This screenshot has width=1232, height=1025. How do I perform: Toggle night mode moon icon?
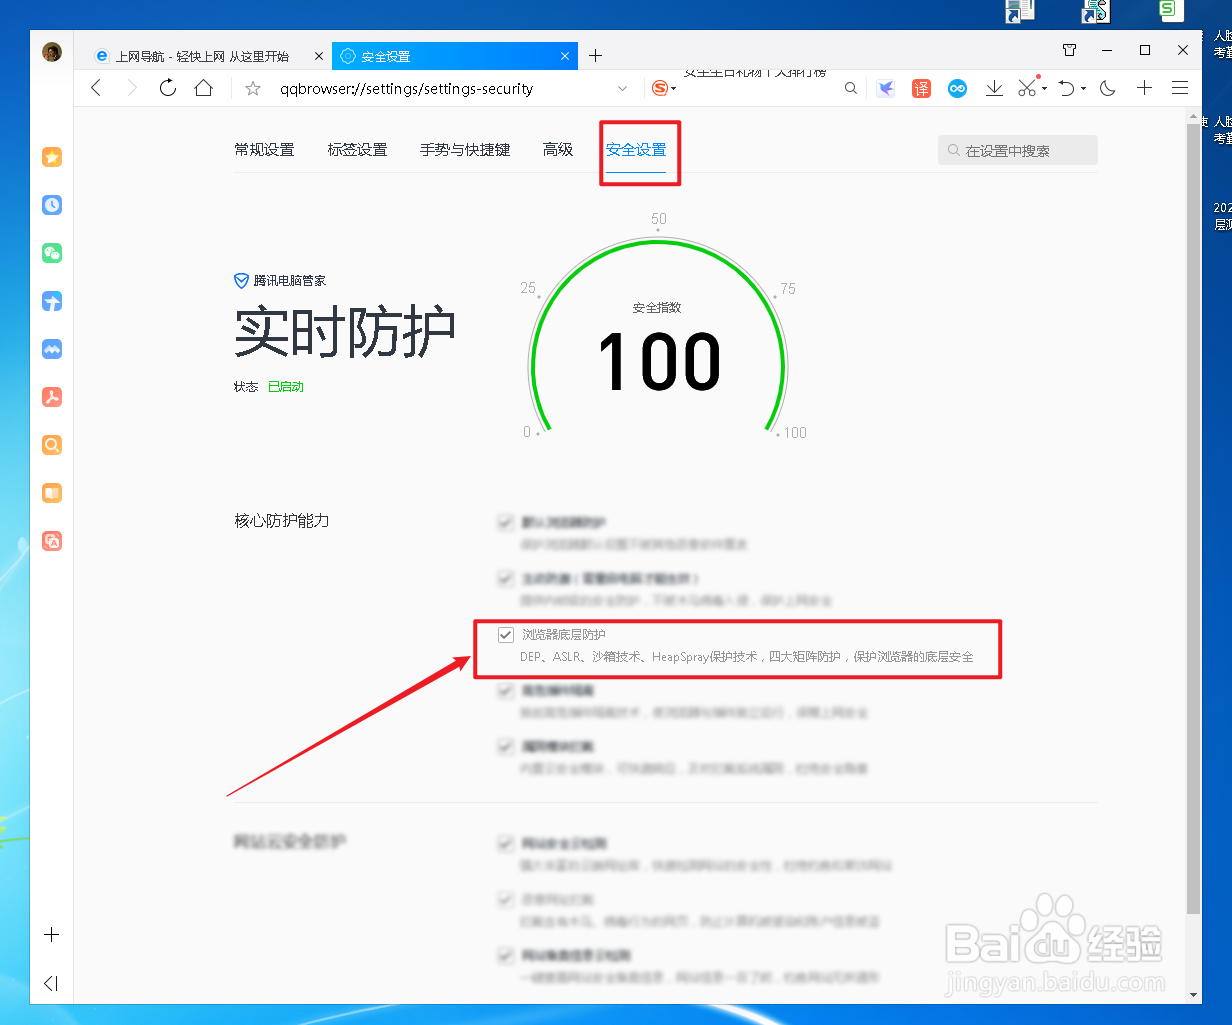tap(1107, 88)
